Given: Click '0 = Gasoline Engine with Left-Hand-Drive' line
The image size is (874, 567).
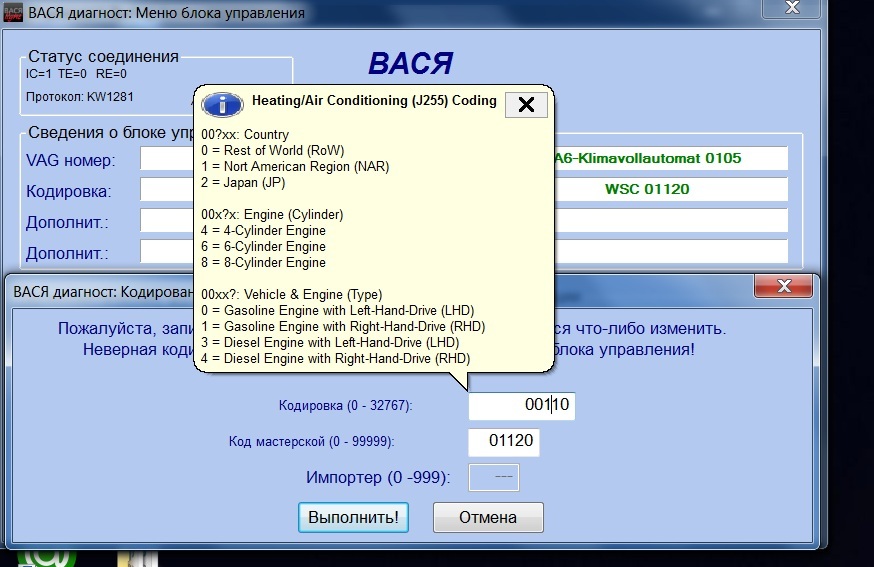Looking at the screenshot, I should [x=337, y=311].
